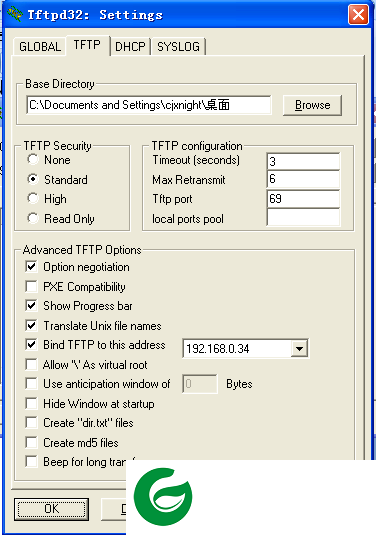Click the Base Directory path field
This screenshot has height=535, width=376.
149,105
